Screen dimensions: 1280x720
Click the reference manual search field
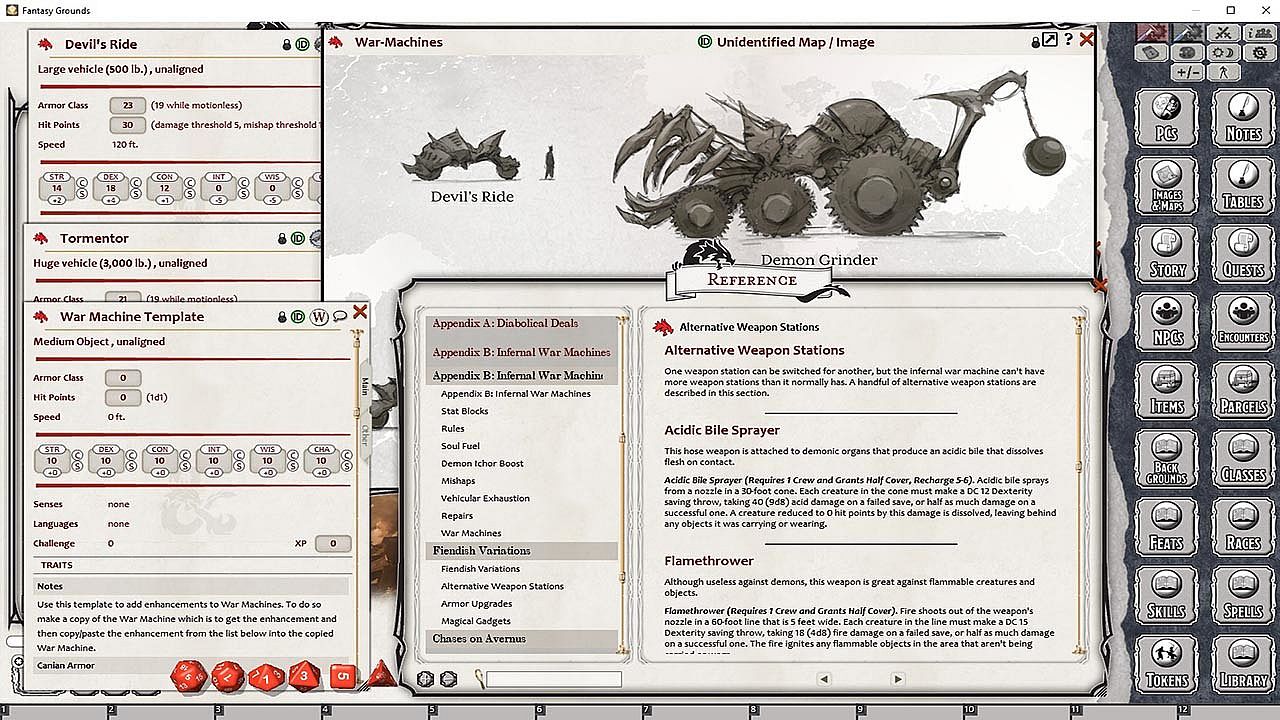tap(554, 679)
